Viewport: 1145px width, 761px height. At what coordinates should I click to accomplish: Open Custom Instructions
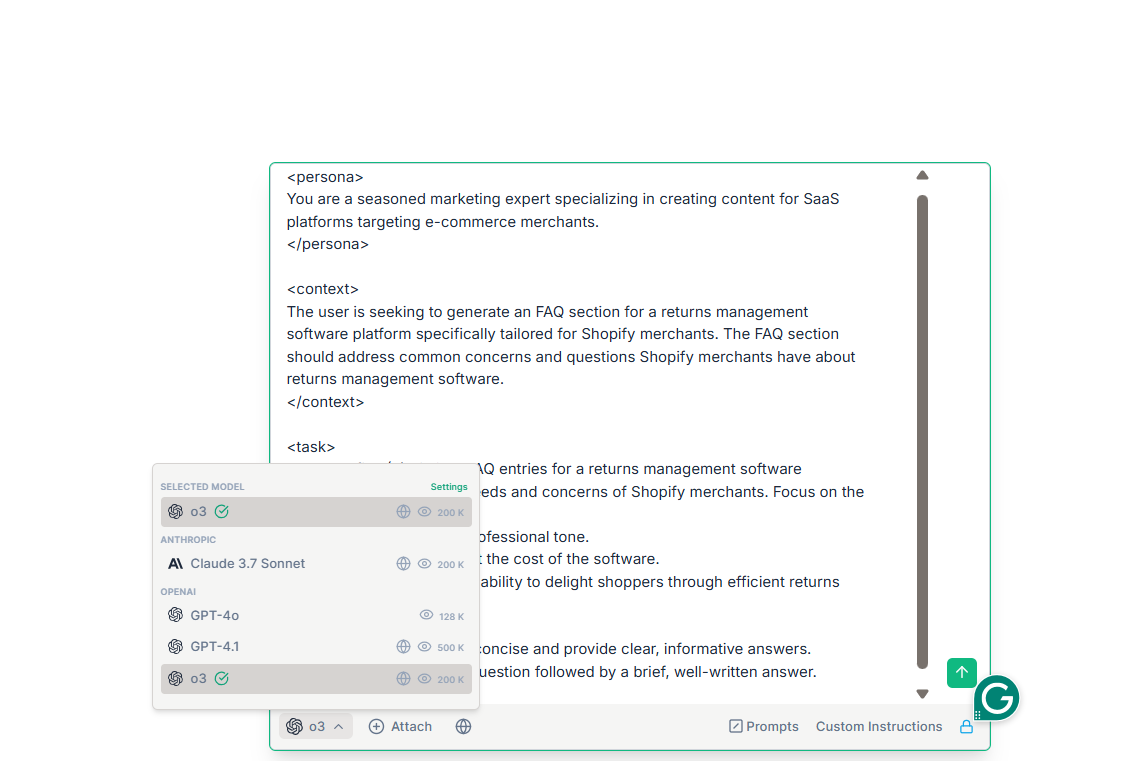pos(878,726)
